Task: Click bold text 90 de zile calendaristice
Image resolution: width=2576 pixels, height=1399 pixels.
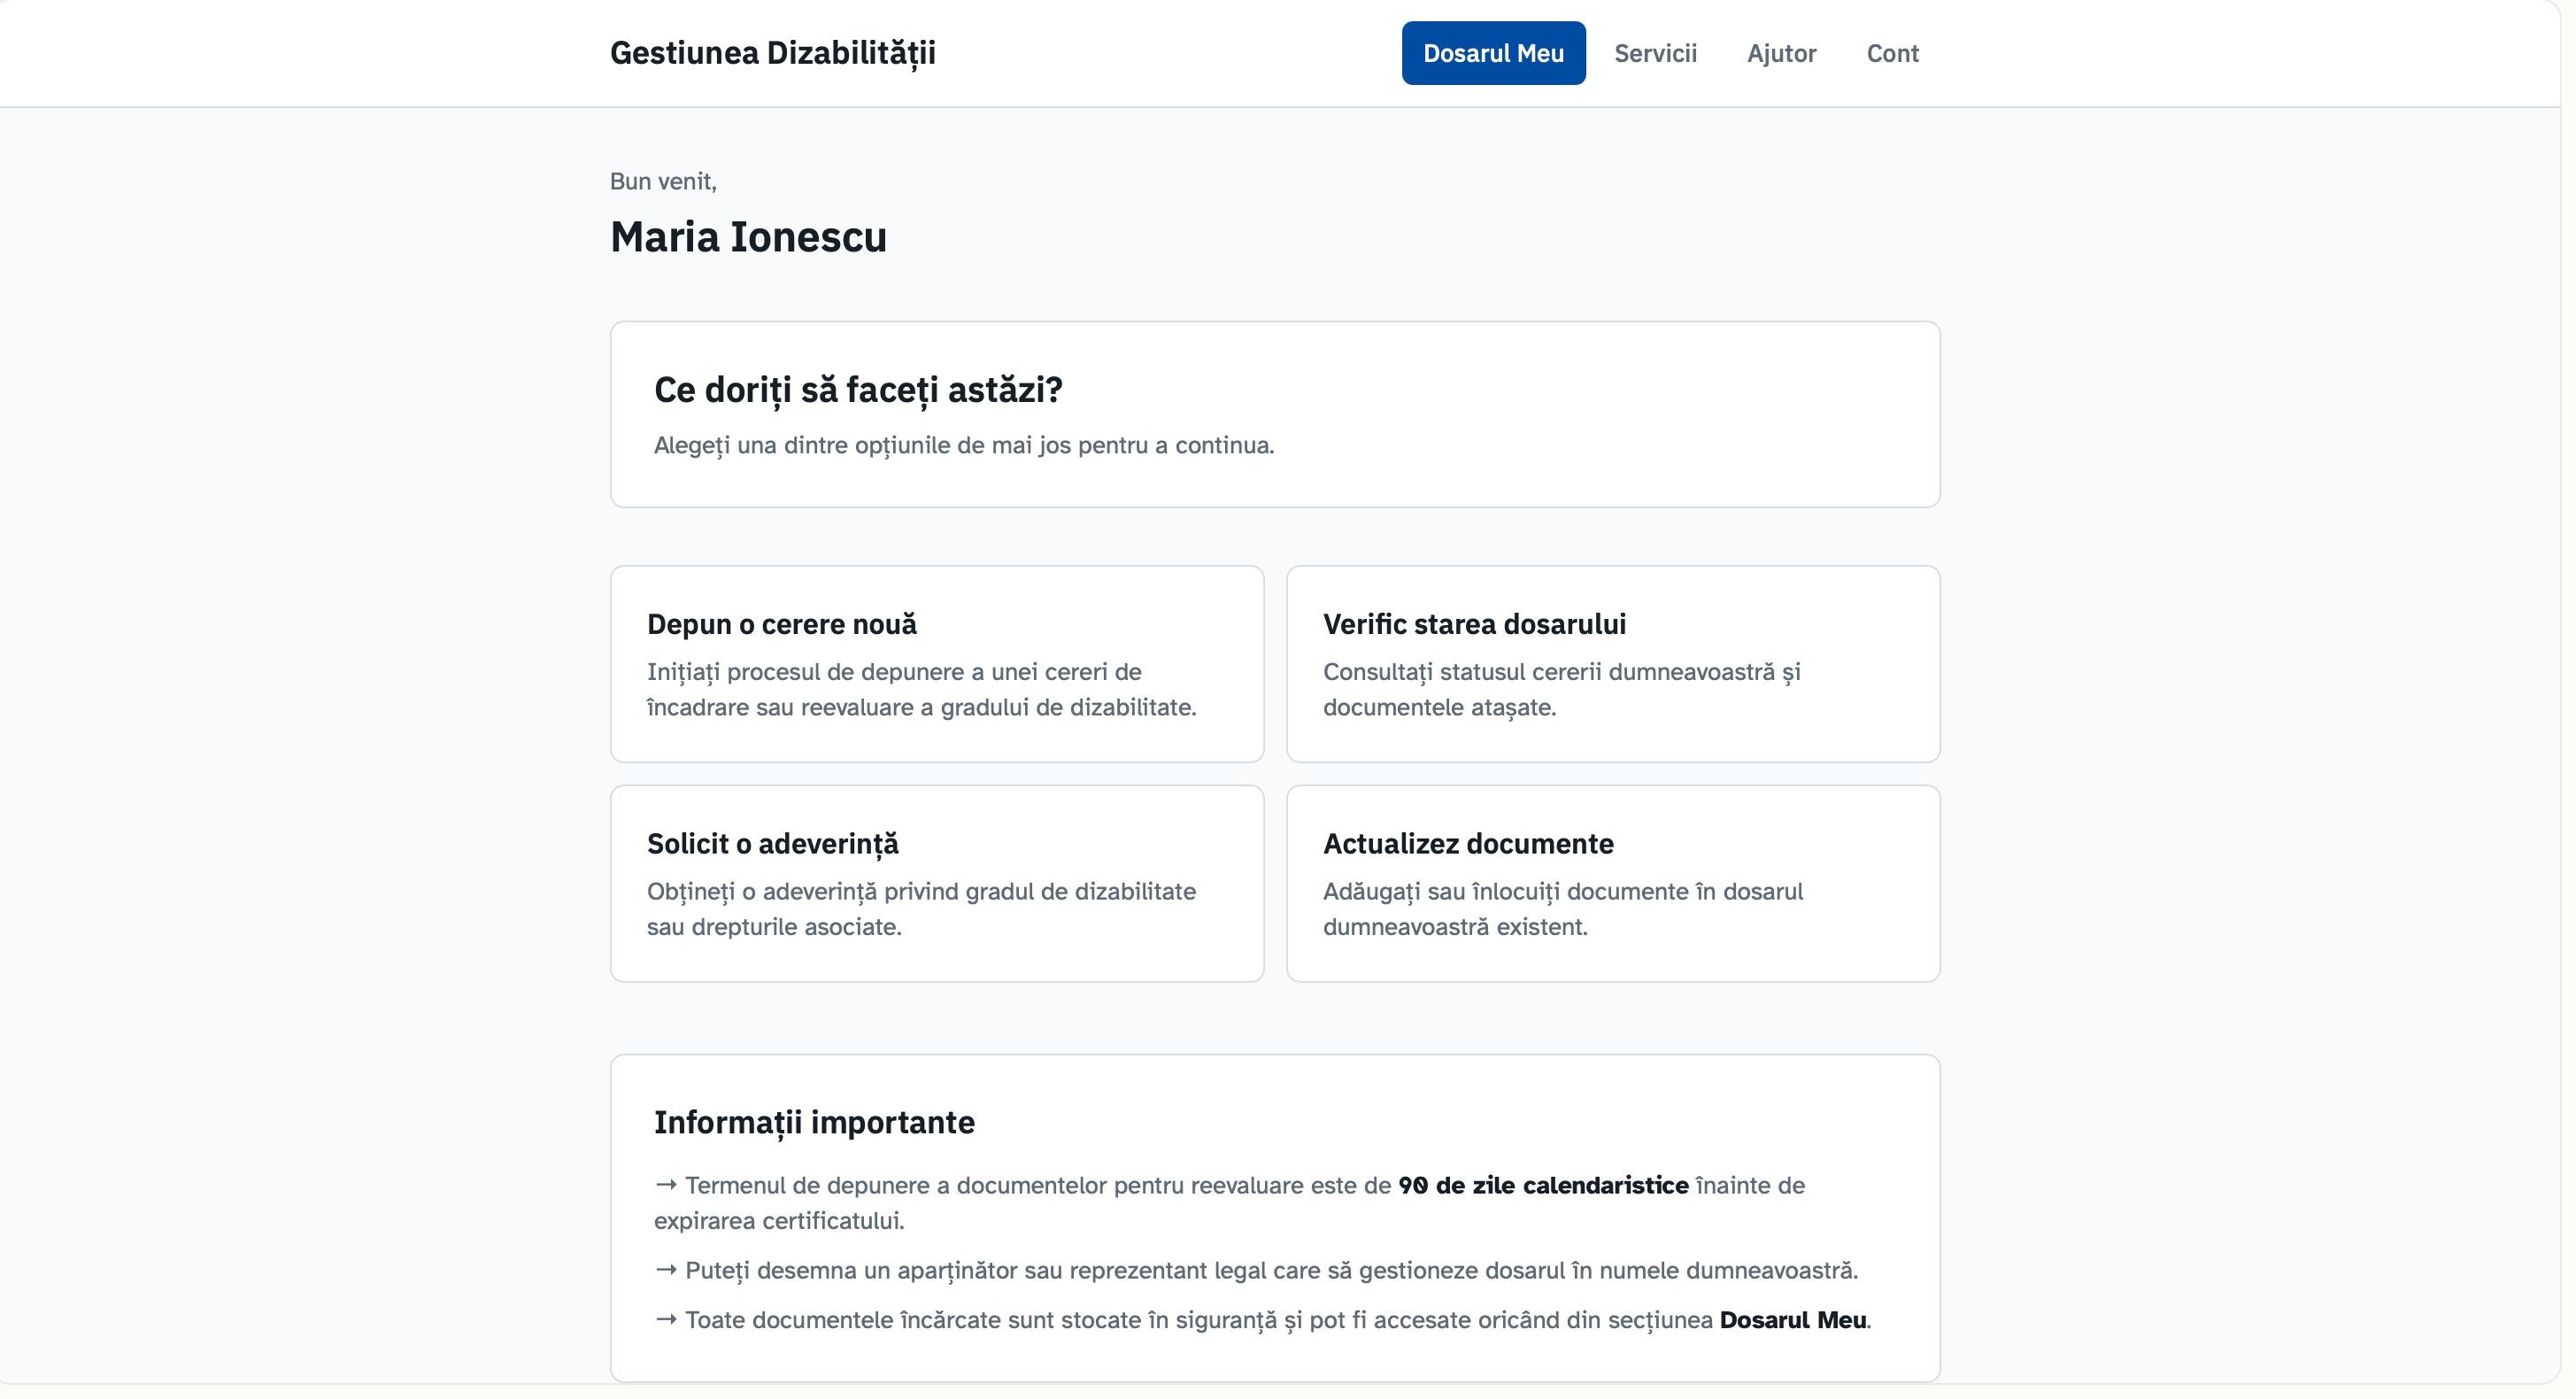Action: point(1542,1185)
